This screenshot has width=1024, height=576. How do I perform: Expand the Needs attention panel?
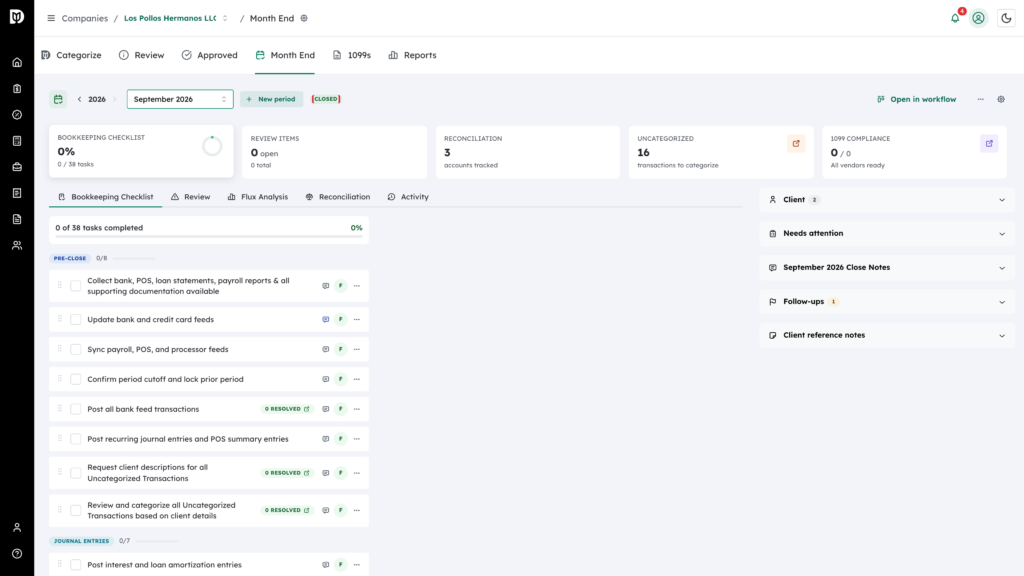[x=887, y=233]
